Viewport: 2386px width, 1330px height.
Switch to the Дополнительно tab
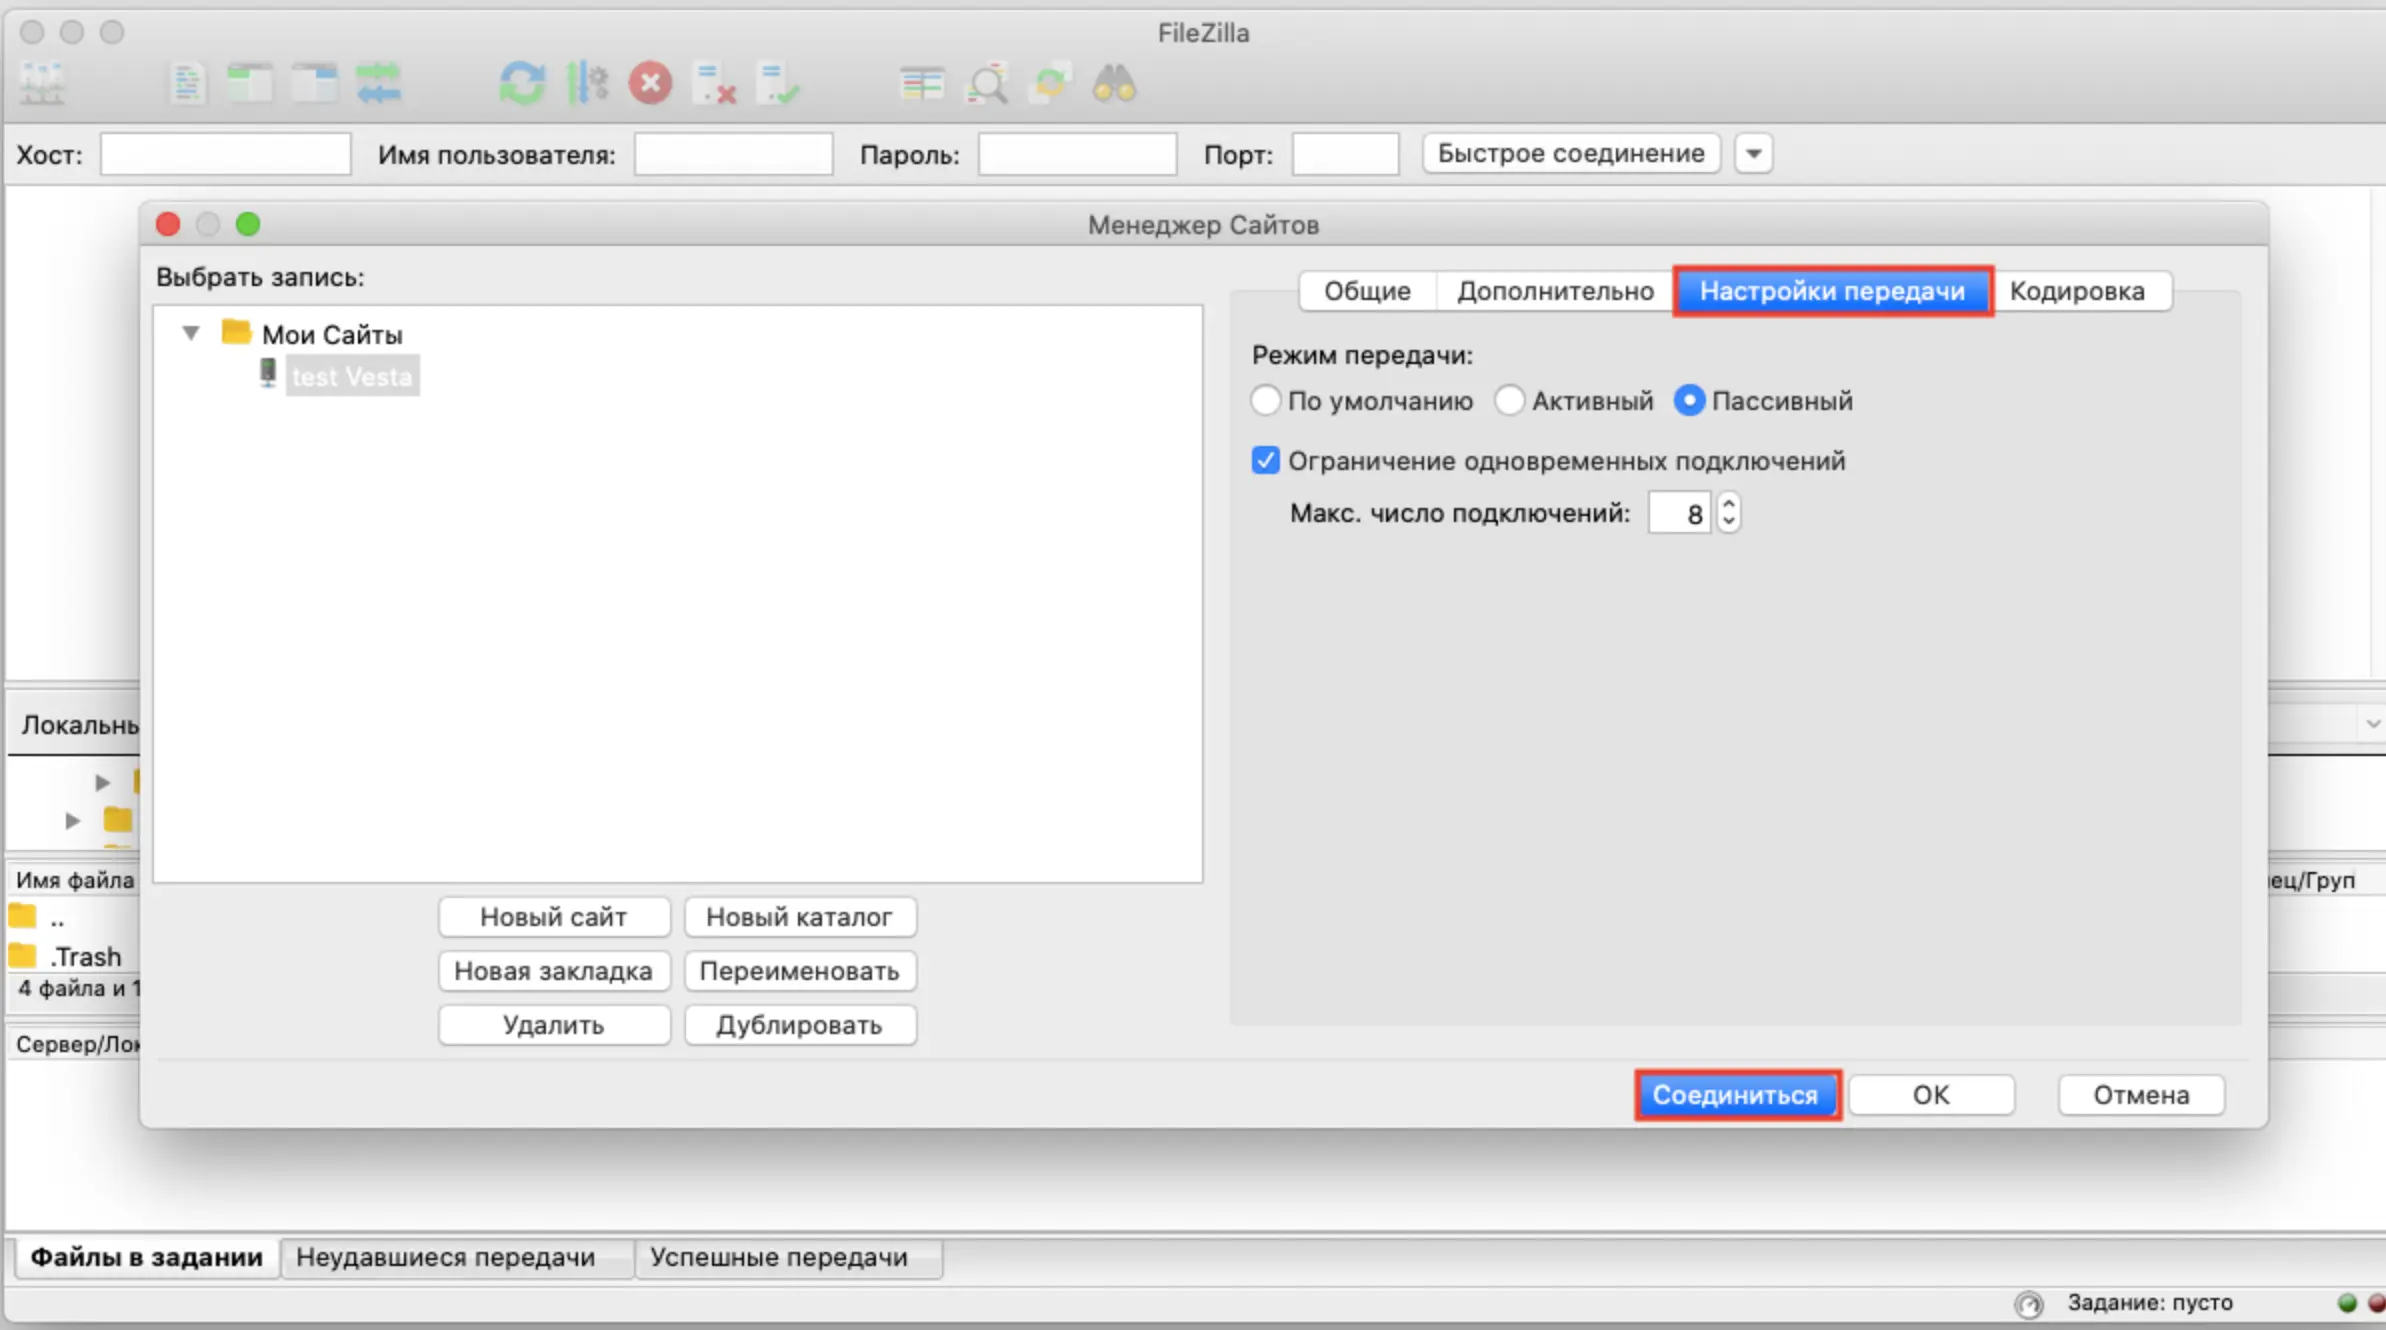tap(1555, 291)
